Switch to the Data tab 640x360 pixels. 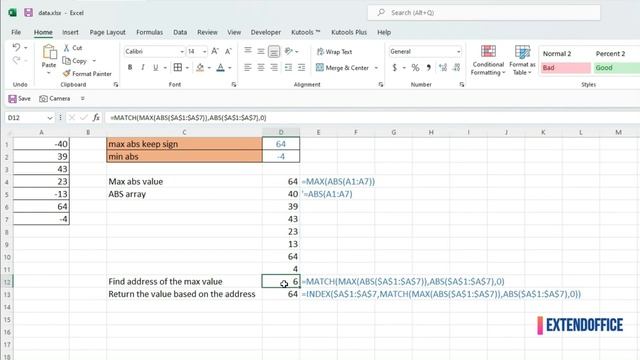tap(180, 32)
